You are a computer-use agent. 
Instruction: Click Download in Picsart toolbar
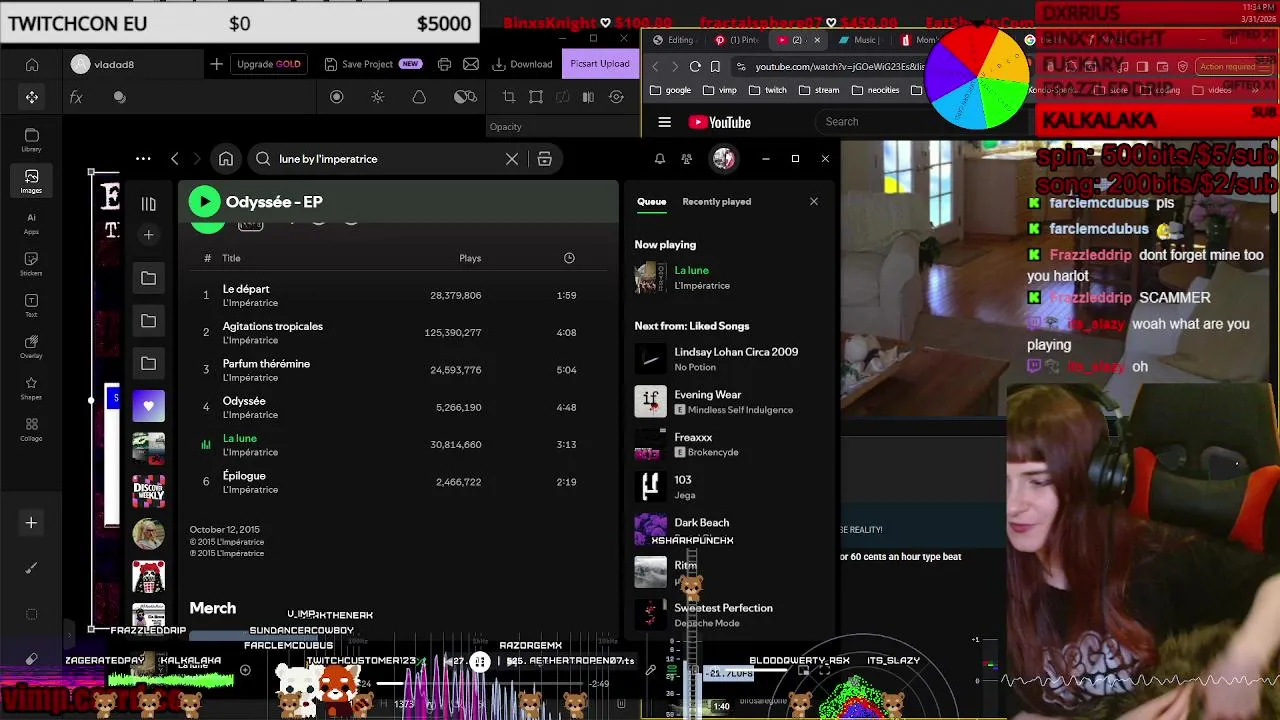click(x=522, y=64)
